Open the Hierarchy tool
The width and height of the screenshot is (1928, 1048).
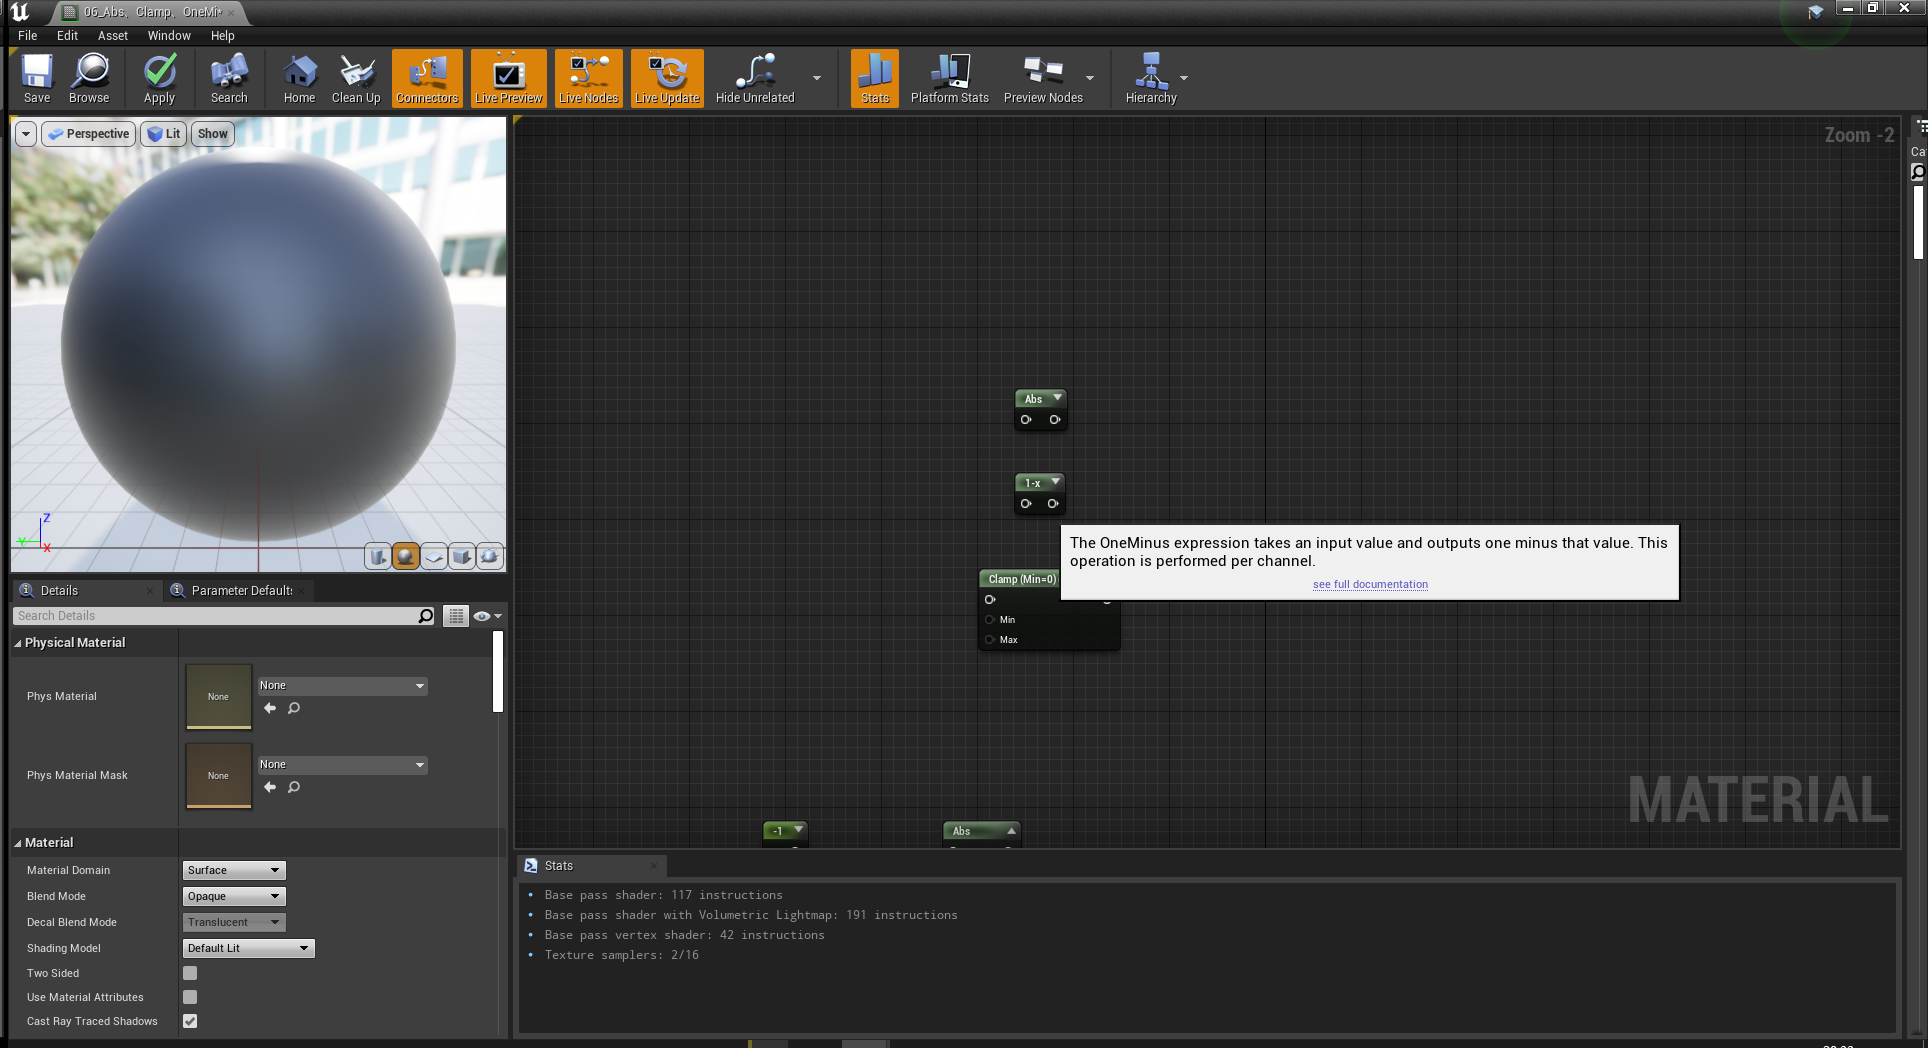pos(1150,78)
